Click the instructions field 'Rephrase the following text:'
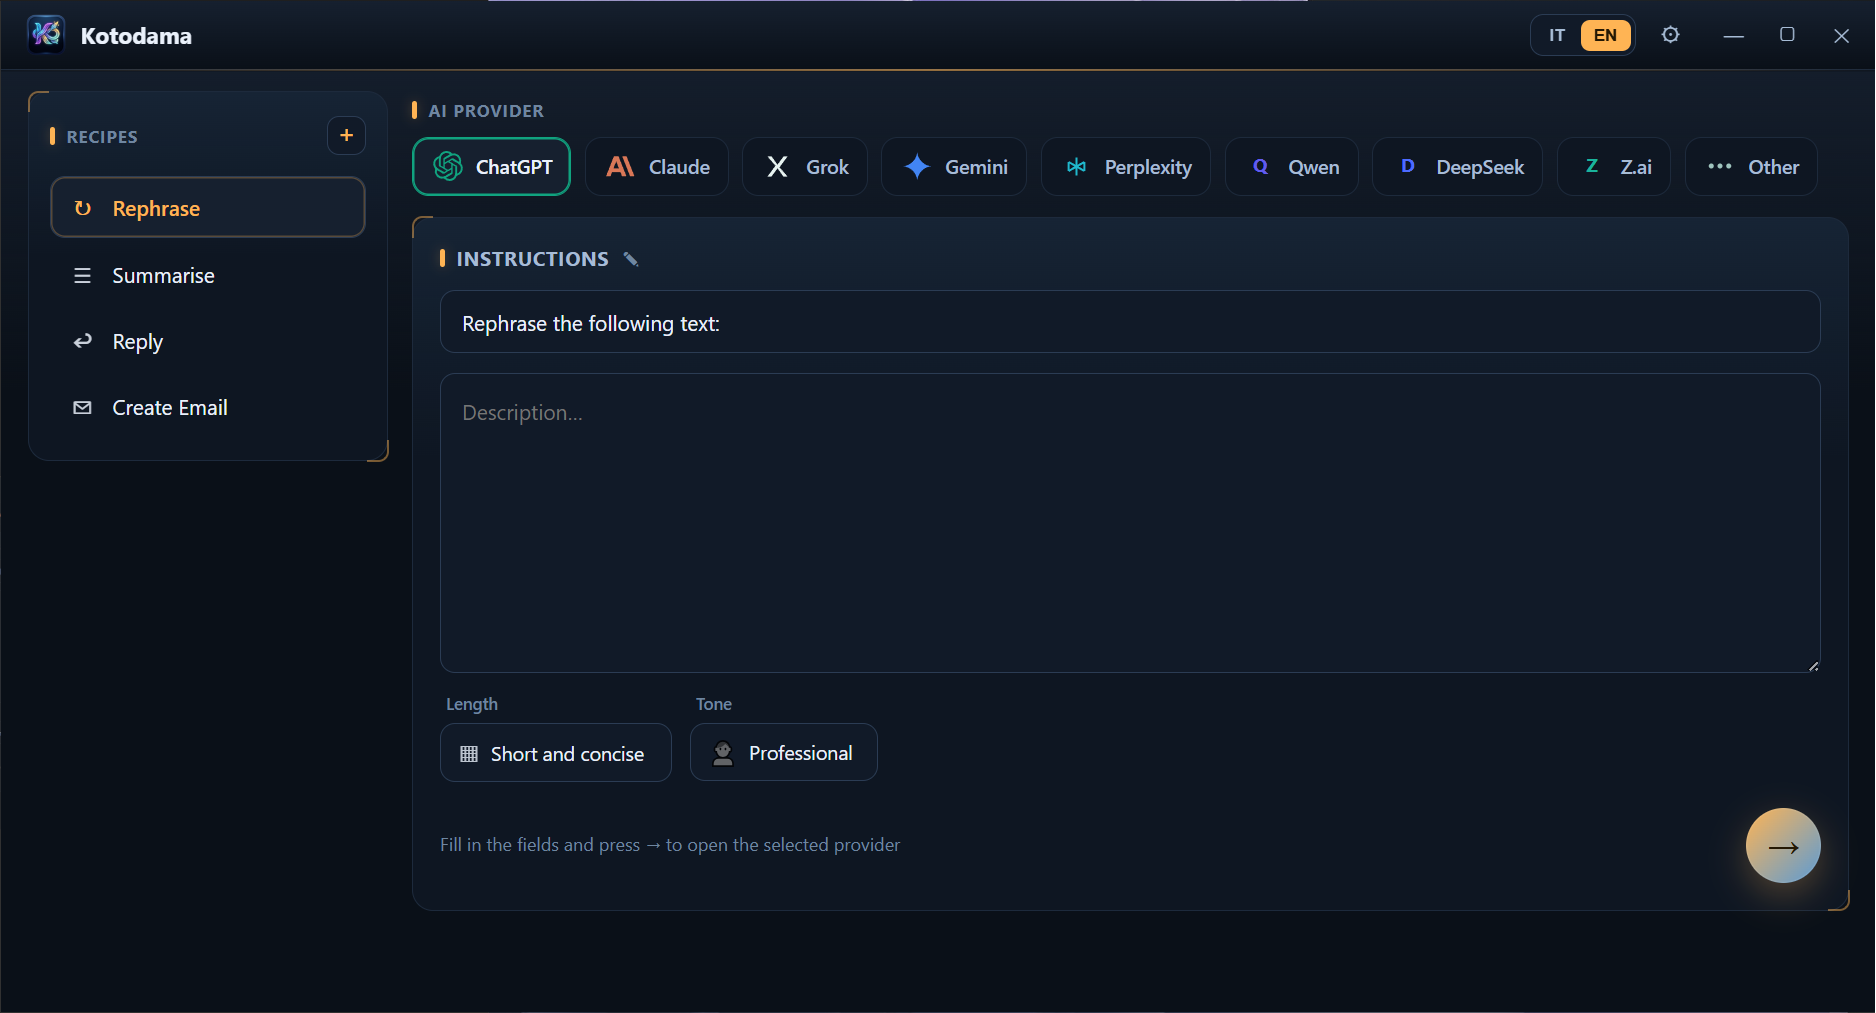The height and width of the screenshot is (1013, 1876). 1130,322
